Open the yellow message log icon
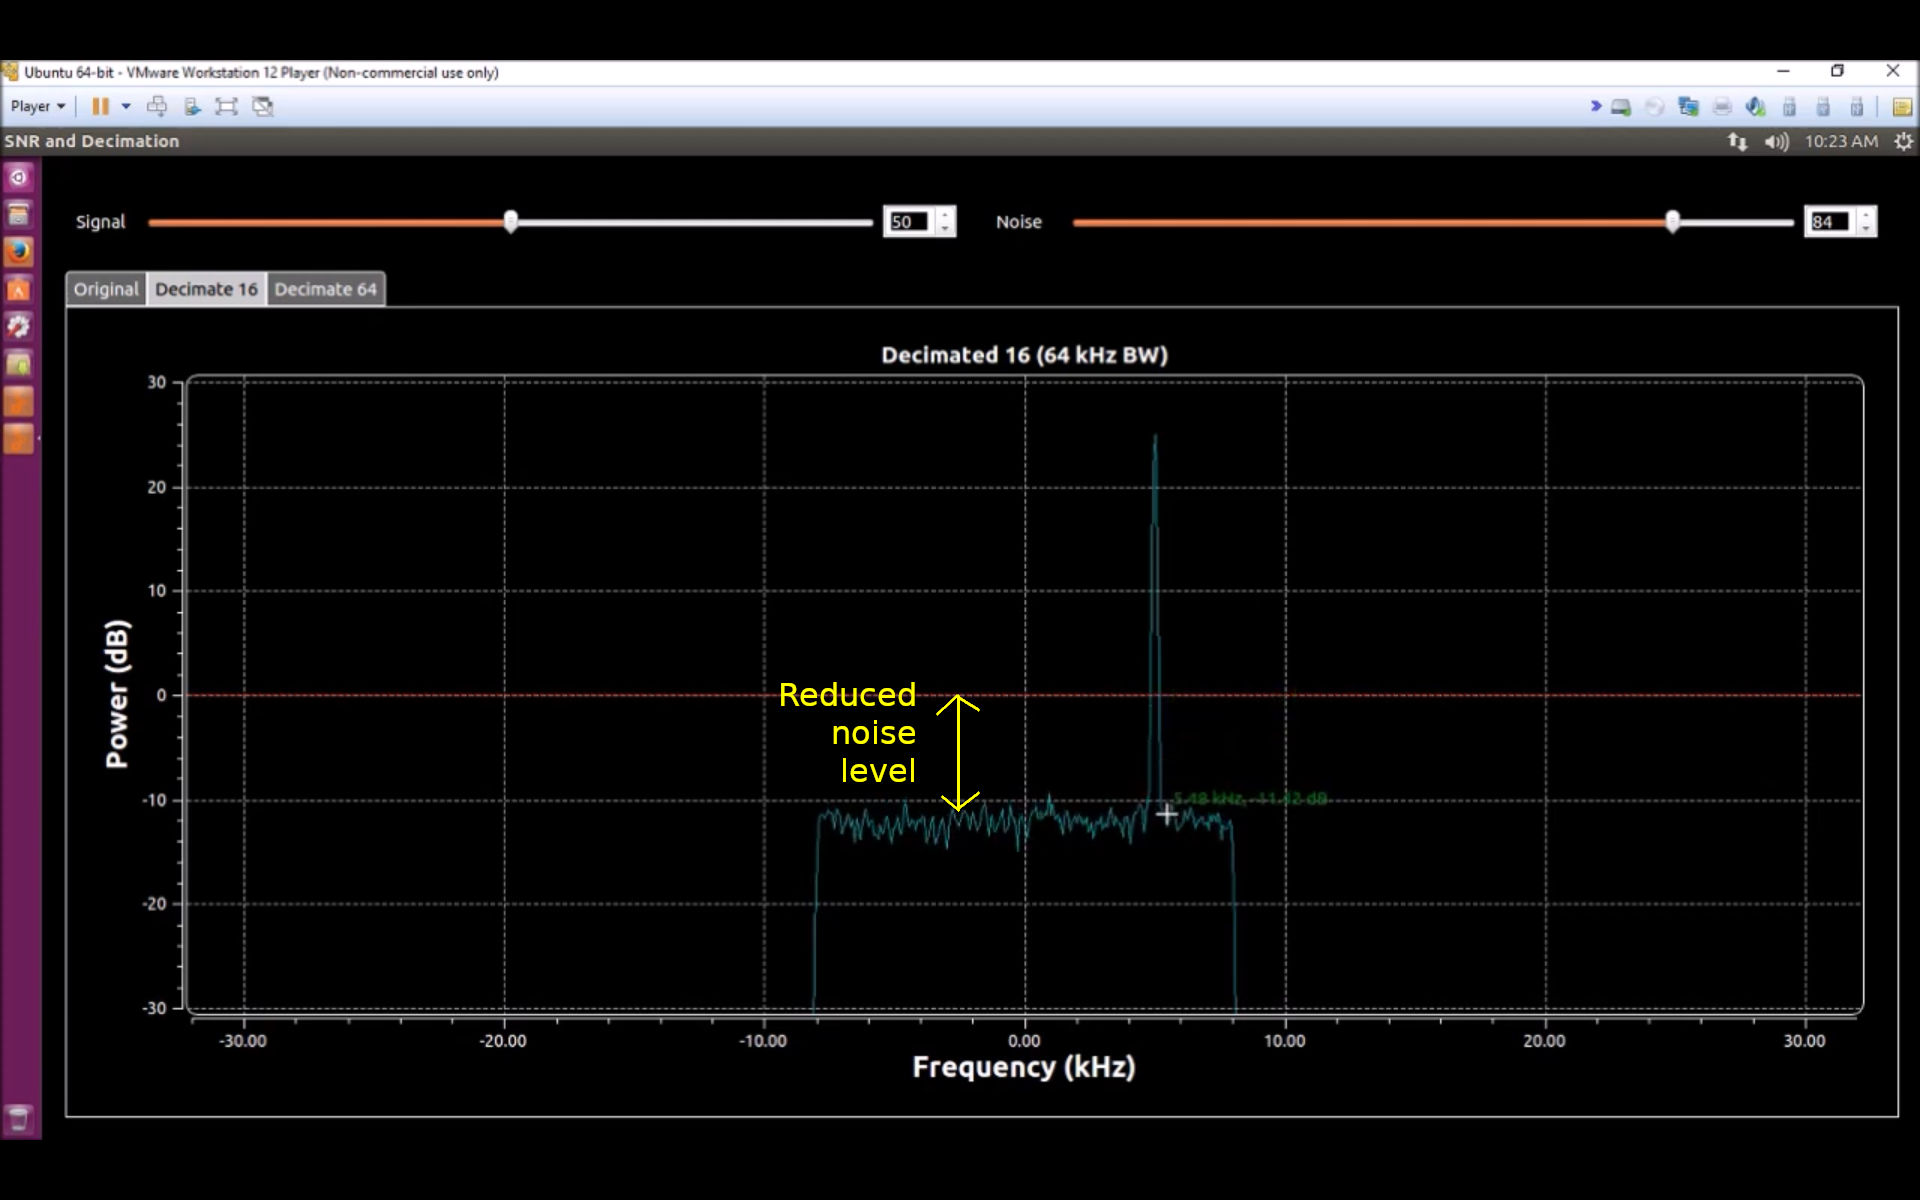This screenshot has height=1200, width=1920. click(1901, 106)
